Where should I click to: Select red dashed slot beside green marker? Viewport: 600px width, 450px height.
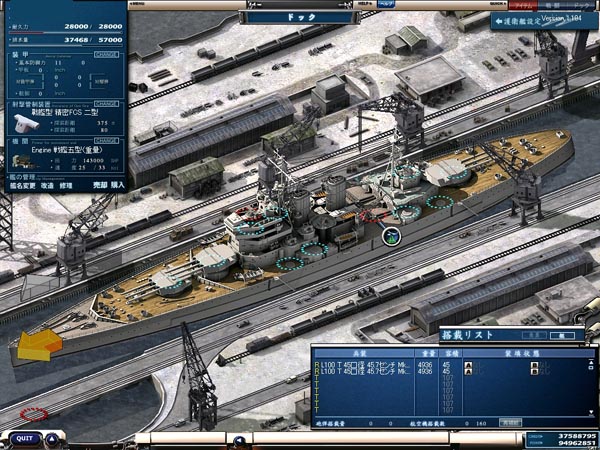coord(373,215)
